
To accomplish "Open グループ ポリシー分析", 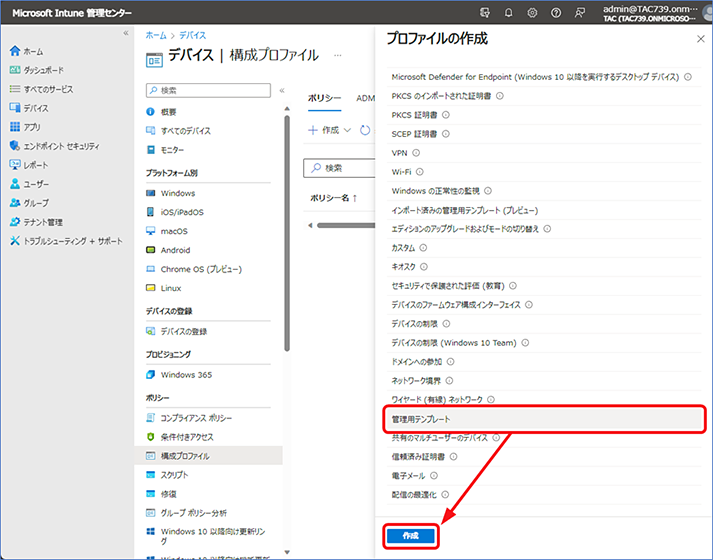I will click(186, 513).
